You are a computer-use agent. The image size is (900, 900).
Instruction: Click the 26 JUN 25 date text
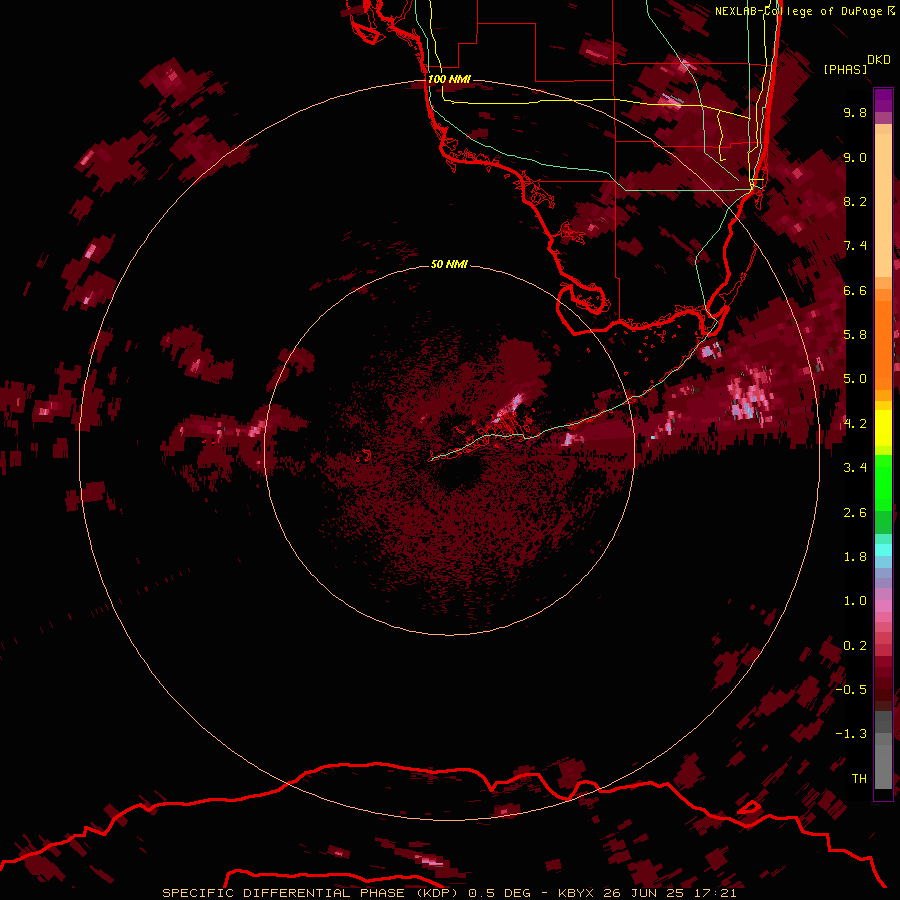[x=645, y=893]
